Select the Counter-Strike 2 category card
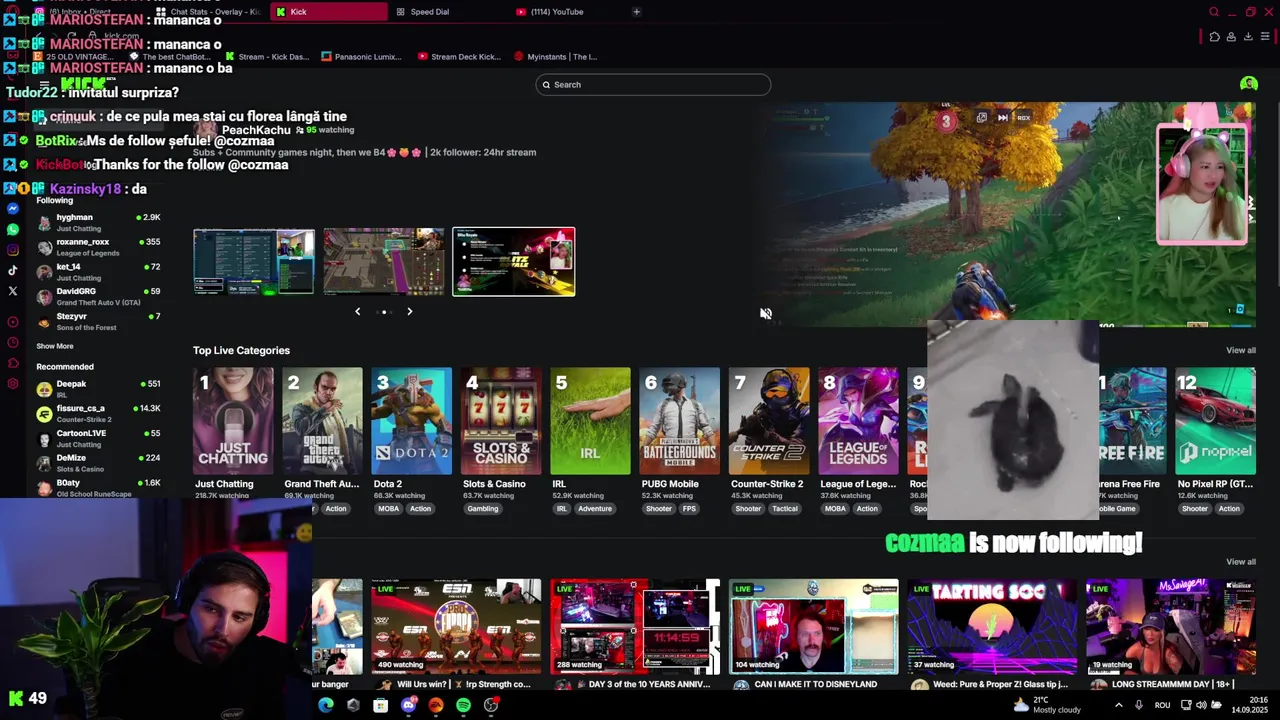Viewport: 1280px width, 720px height. [769, 421]
